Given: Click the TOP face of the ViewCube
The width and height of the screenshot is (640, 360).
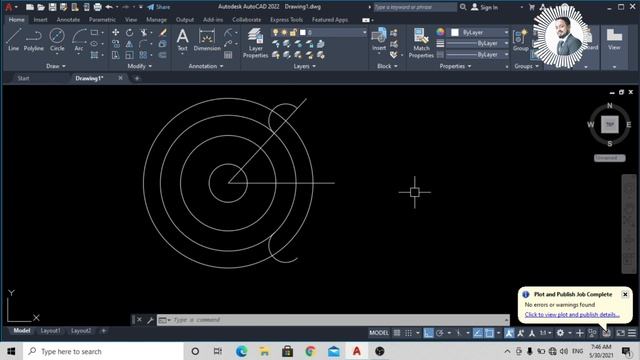Looking at the screenshot, I should [x=610, y=124].
